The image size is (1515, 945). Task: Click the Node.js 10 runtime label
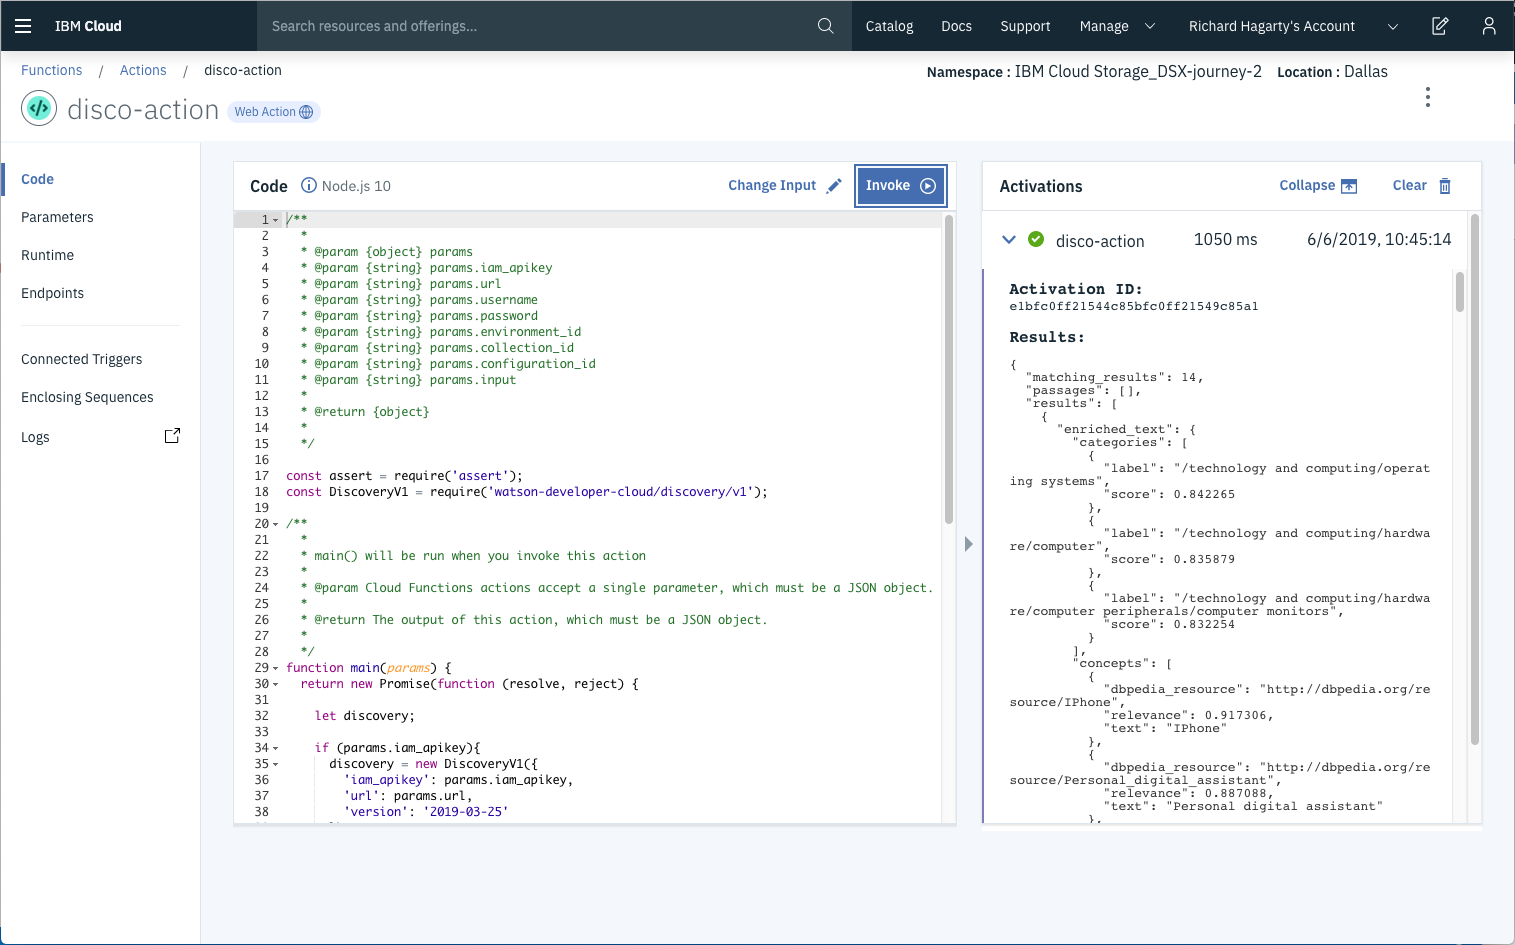(x=356, y=186)
